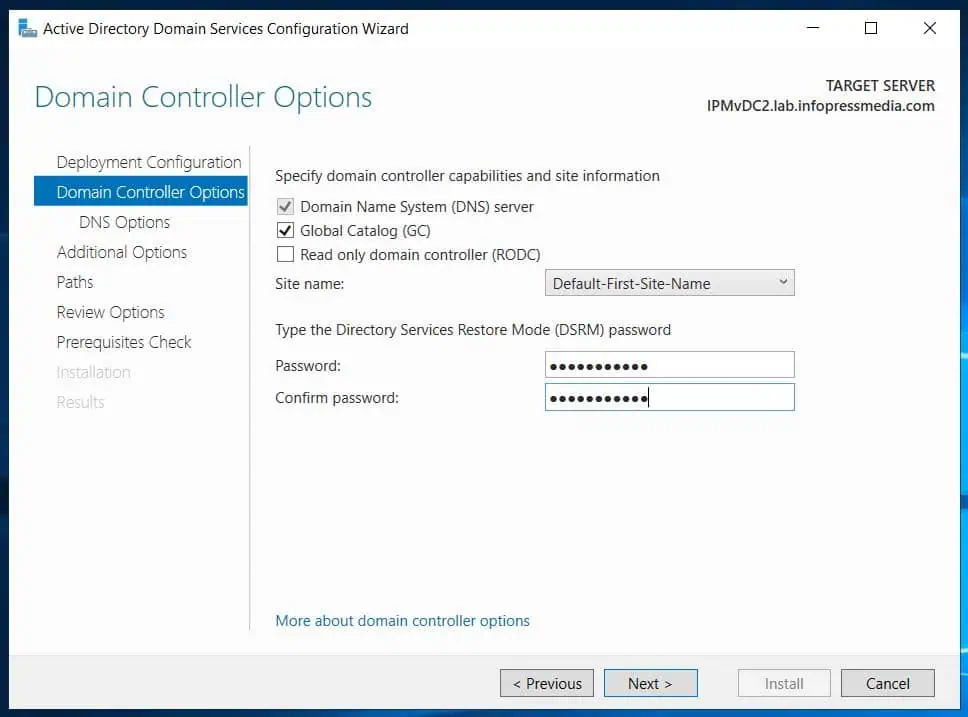Close the wizard window
Viewport: 968px width, 717px height.
[x=929, y=28]
